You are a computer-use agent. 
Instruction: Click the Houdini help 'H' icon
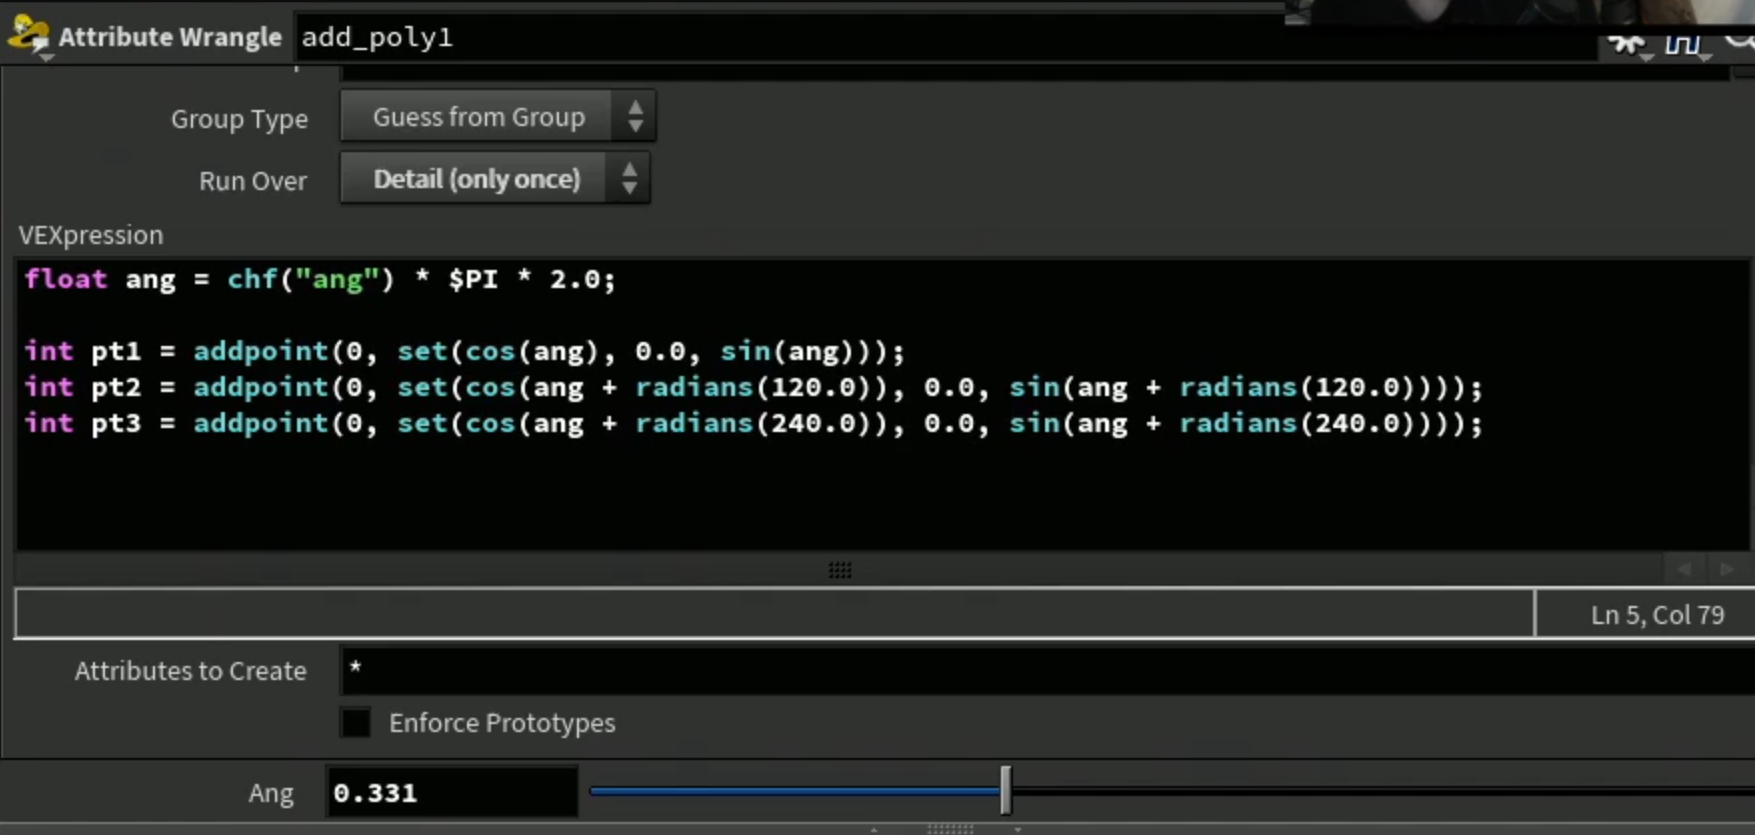[1684, 43]
